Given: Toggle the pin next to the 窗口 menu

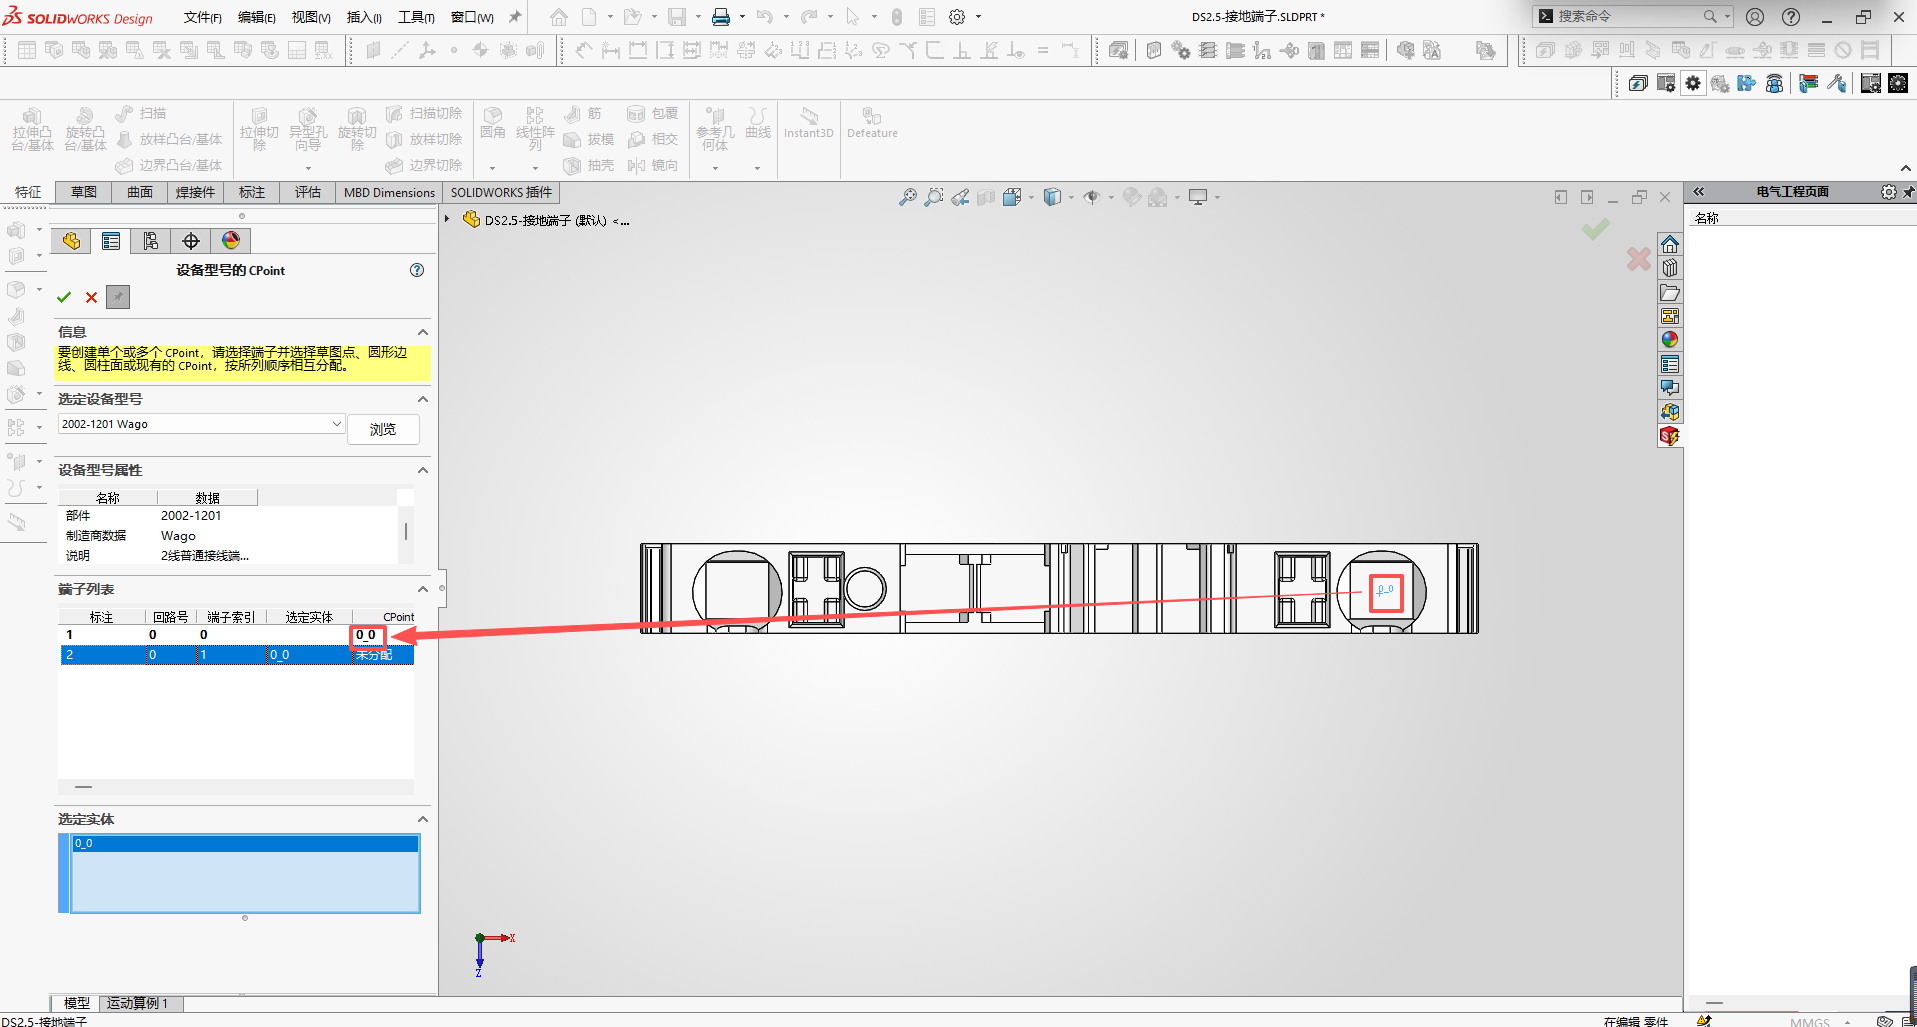Looking at the screenshot, I should (515, 17).
